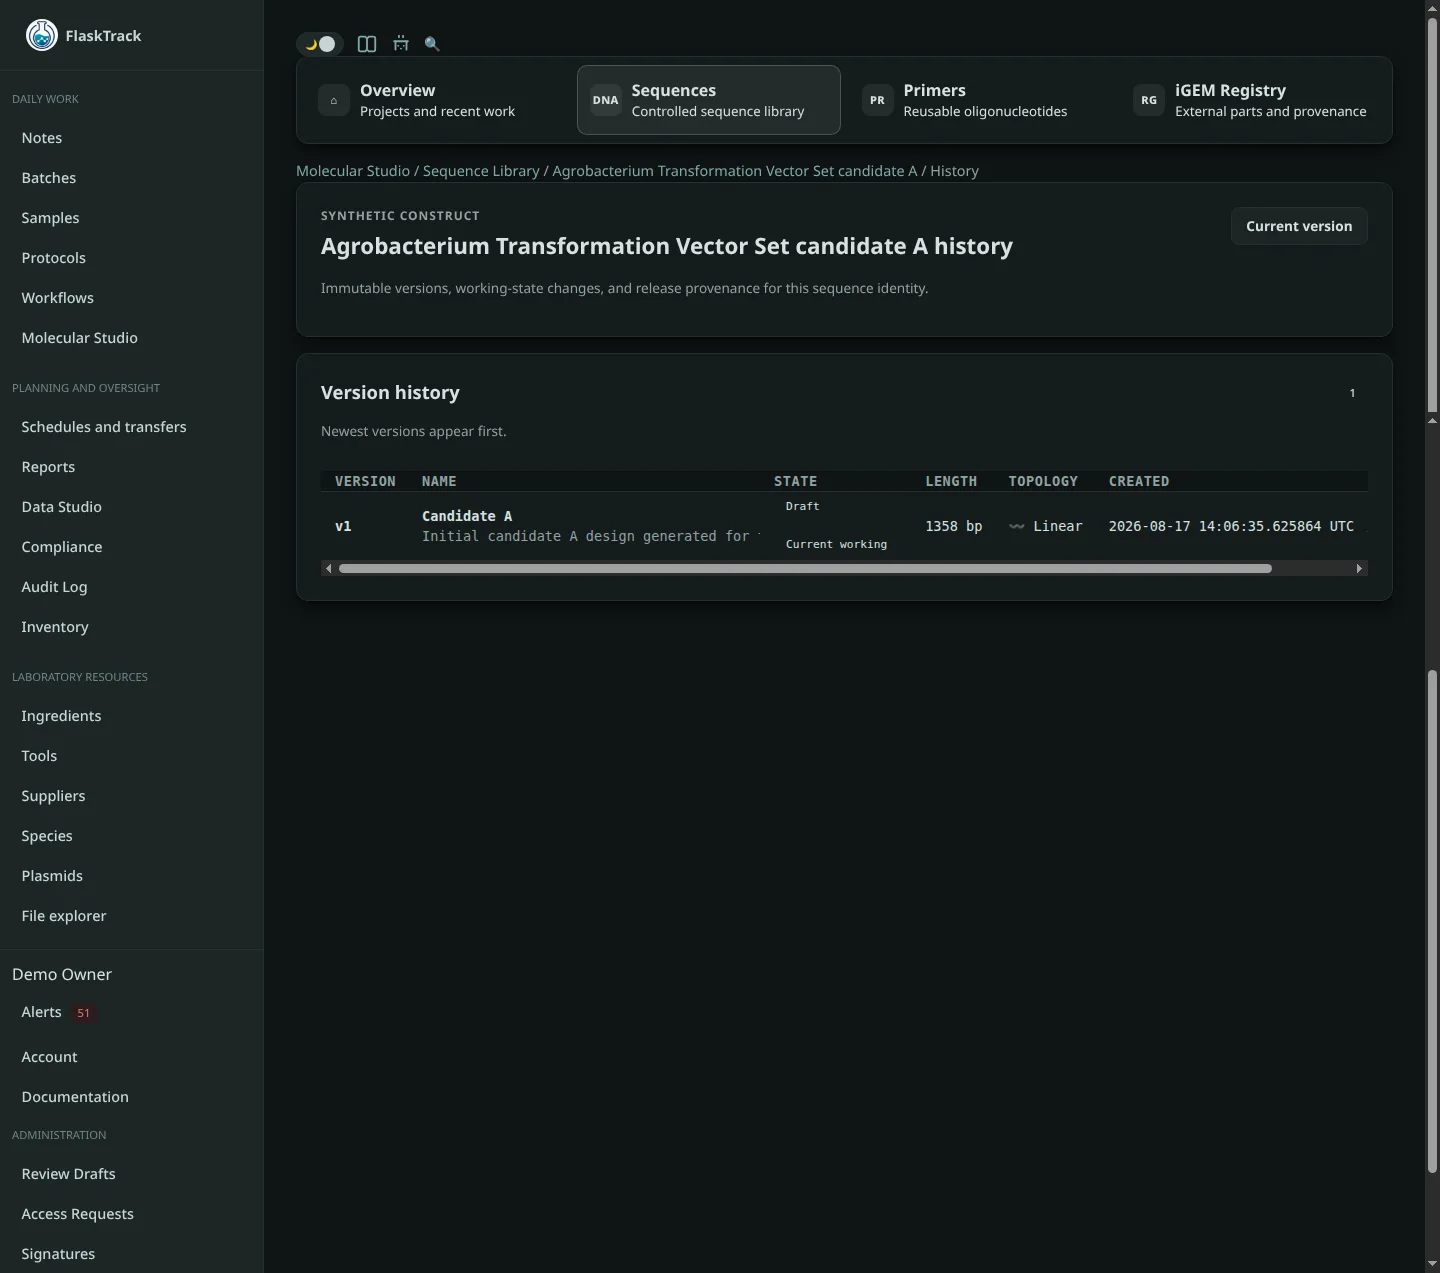Click the PR badge icon on Primers

coord(877,100)
